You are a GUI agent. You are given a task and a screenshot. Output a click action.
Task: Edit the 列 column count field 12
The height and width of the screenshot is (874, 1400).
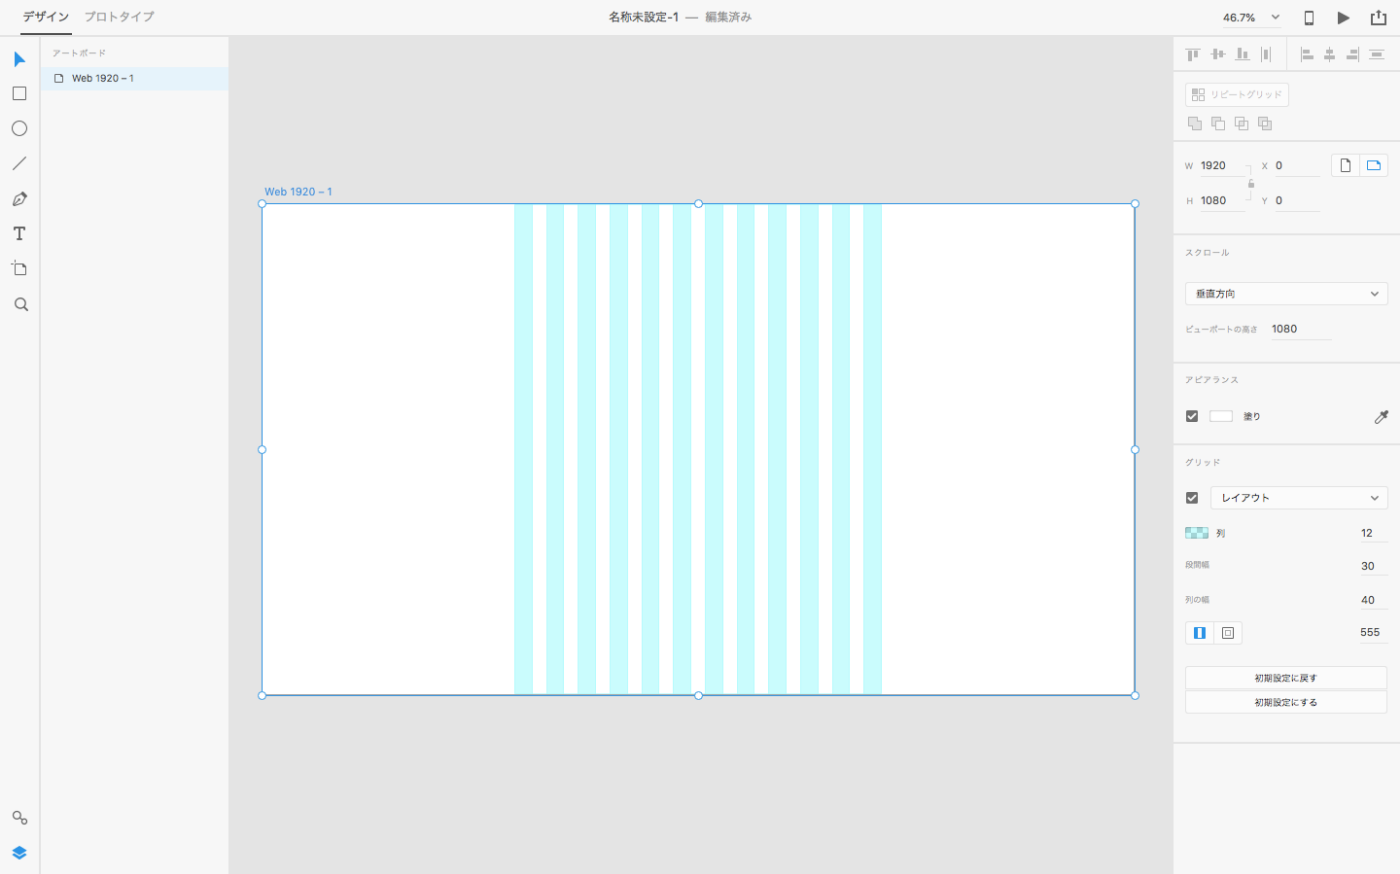(x=1372, y=533)
